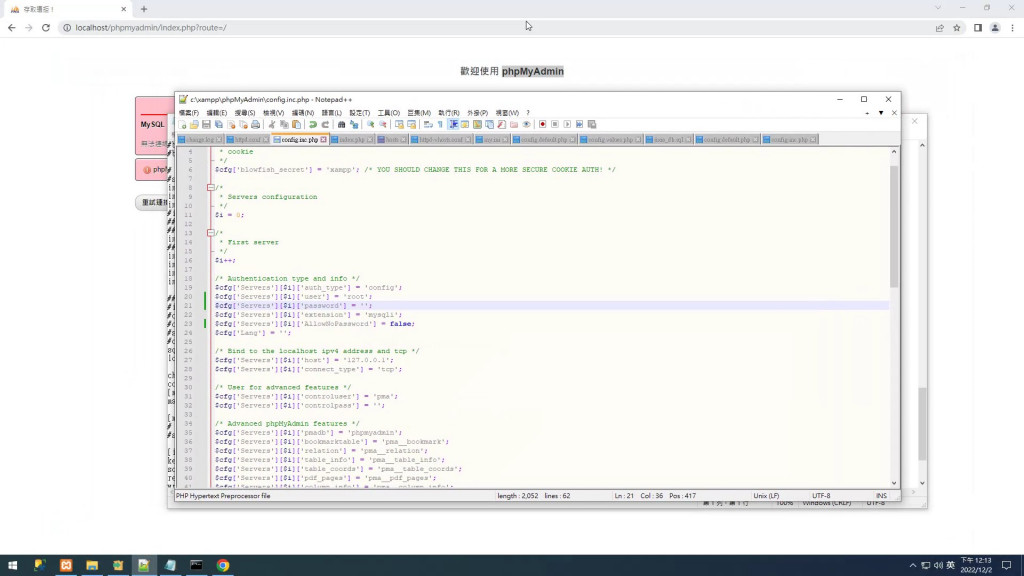The width and height of the screenshot is (1024, 576).
Task: Toggle the highlighted indent guide toolbar button
Action: click(454, 125)
